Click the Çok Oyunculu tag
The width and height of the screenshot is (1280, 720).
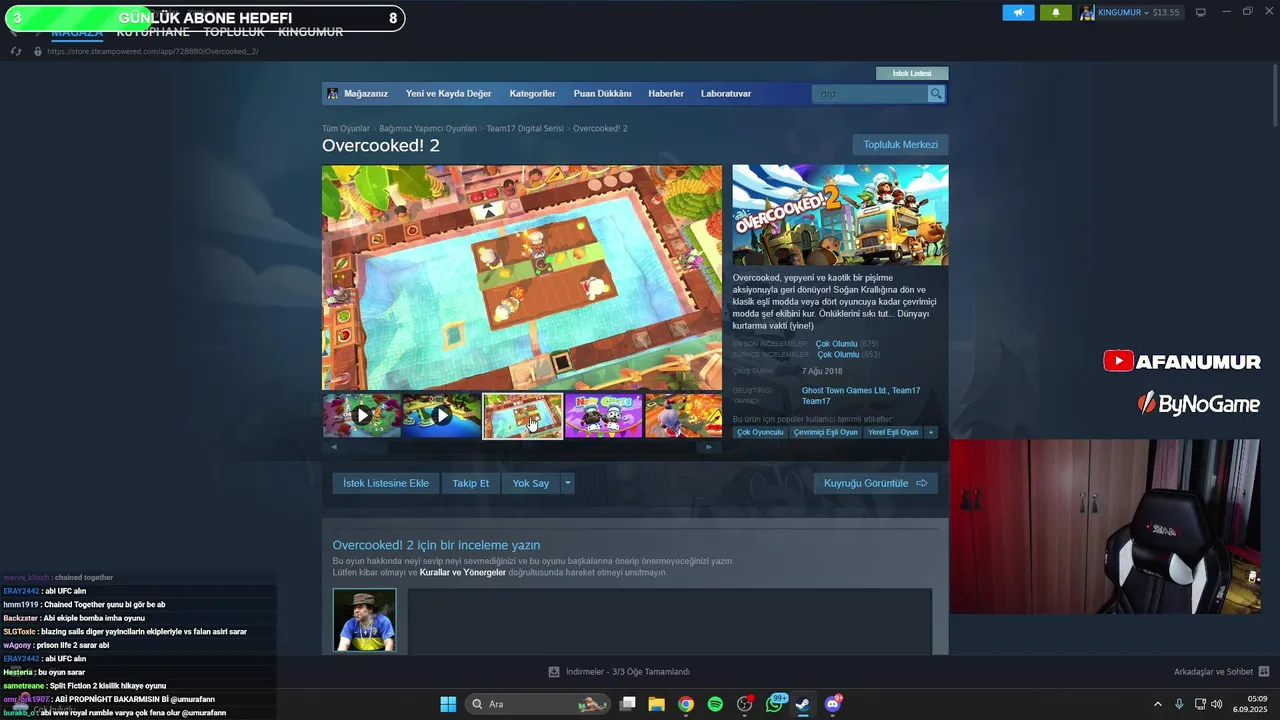coord(760,432)
